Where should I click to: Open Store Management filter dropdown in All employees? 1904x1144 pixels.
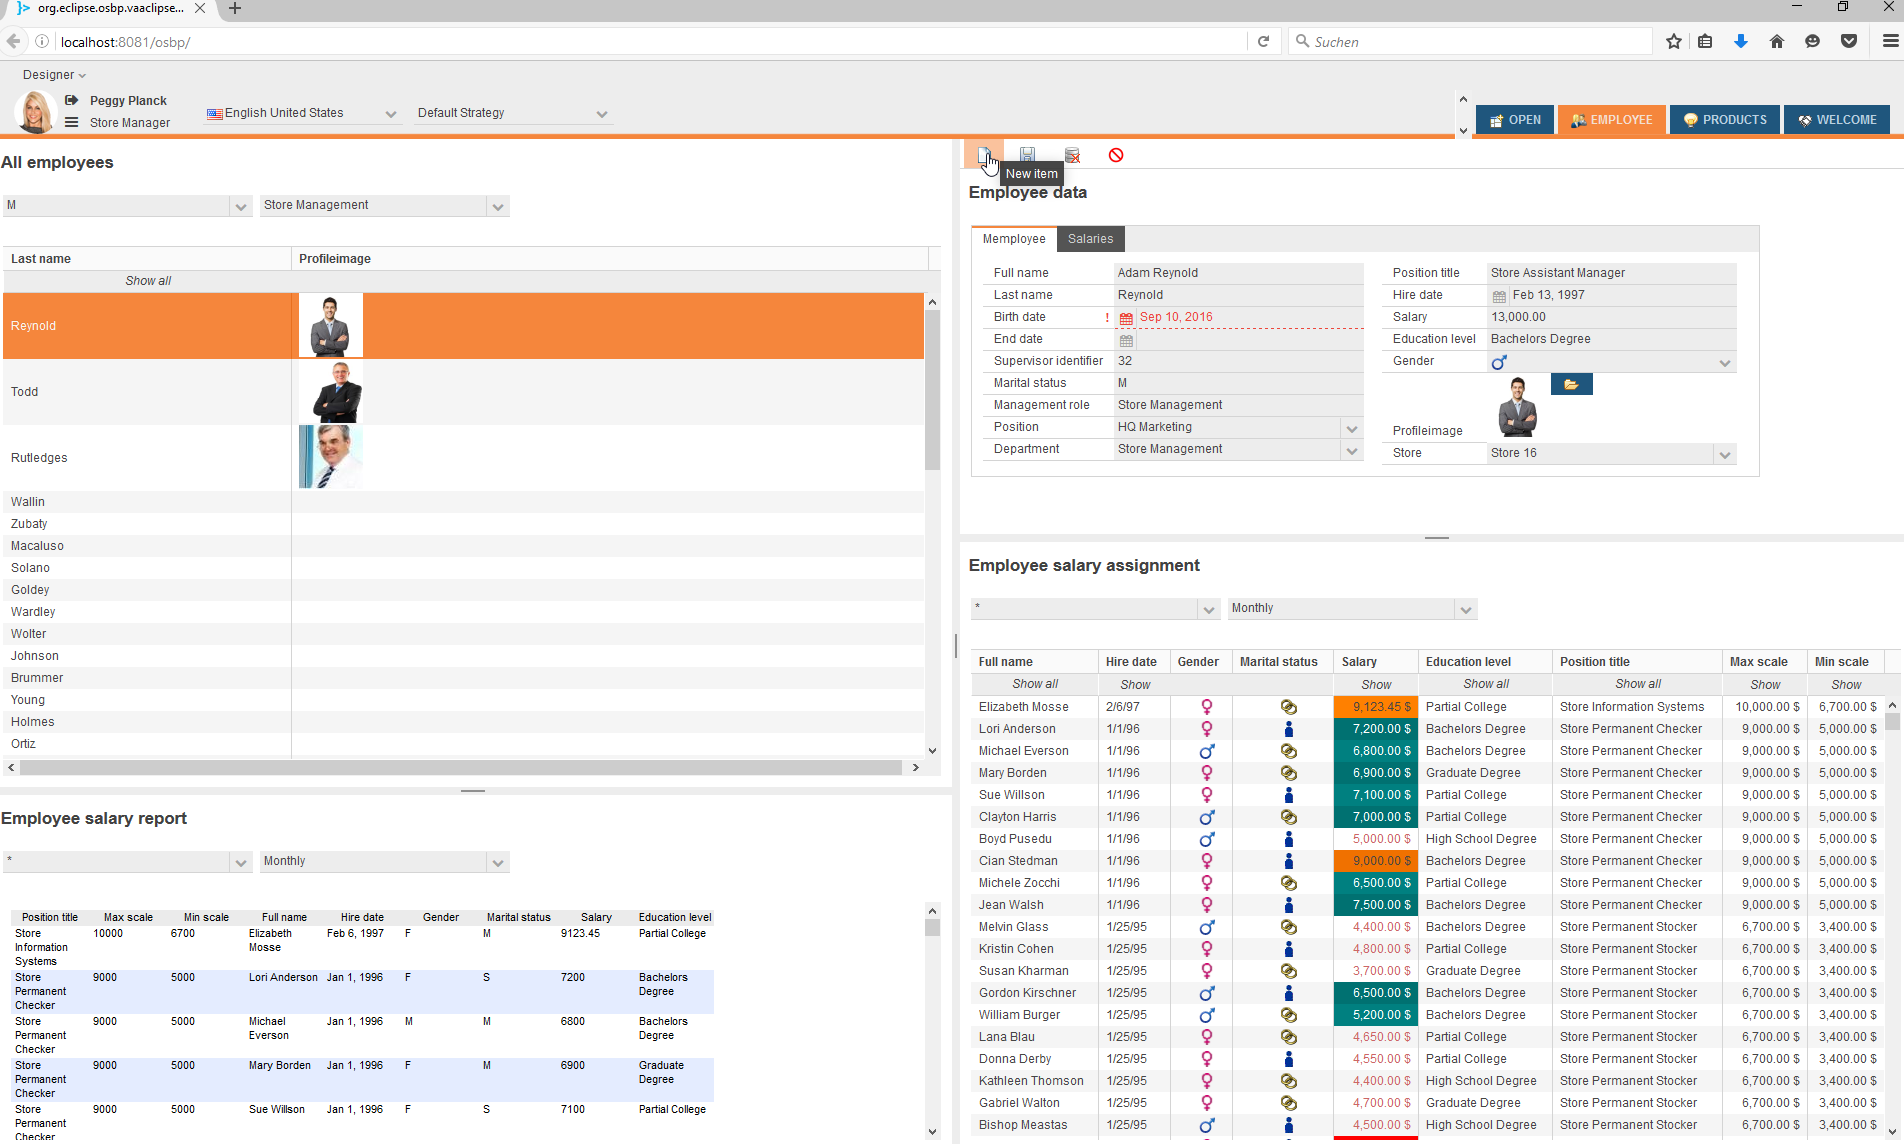[498, 207]
